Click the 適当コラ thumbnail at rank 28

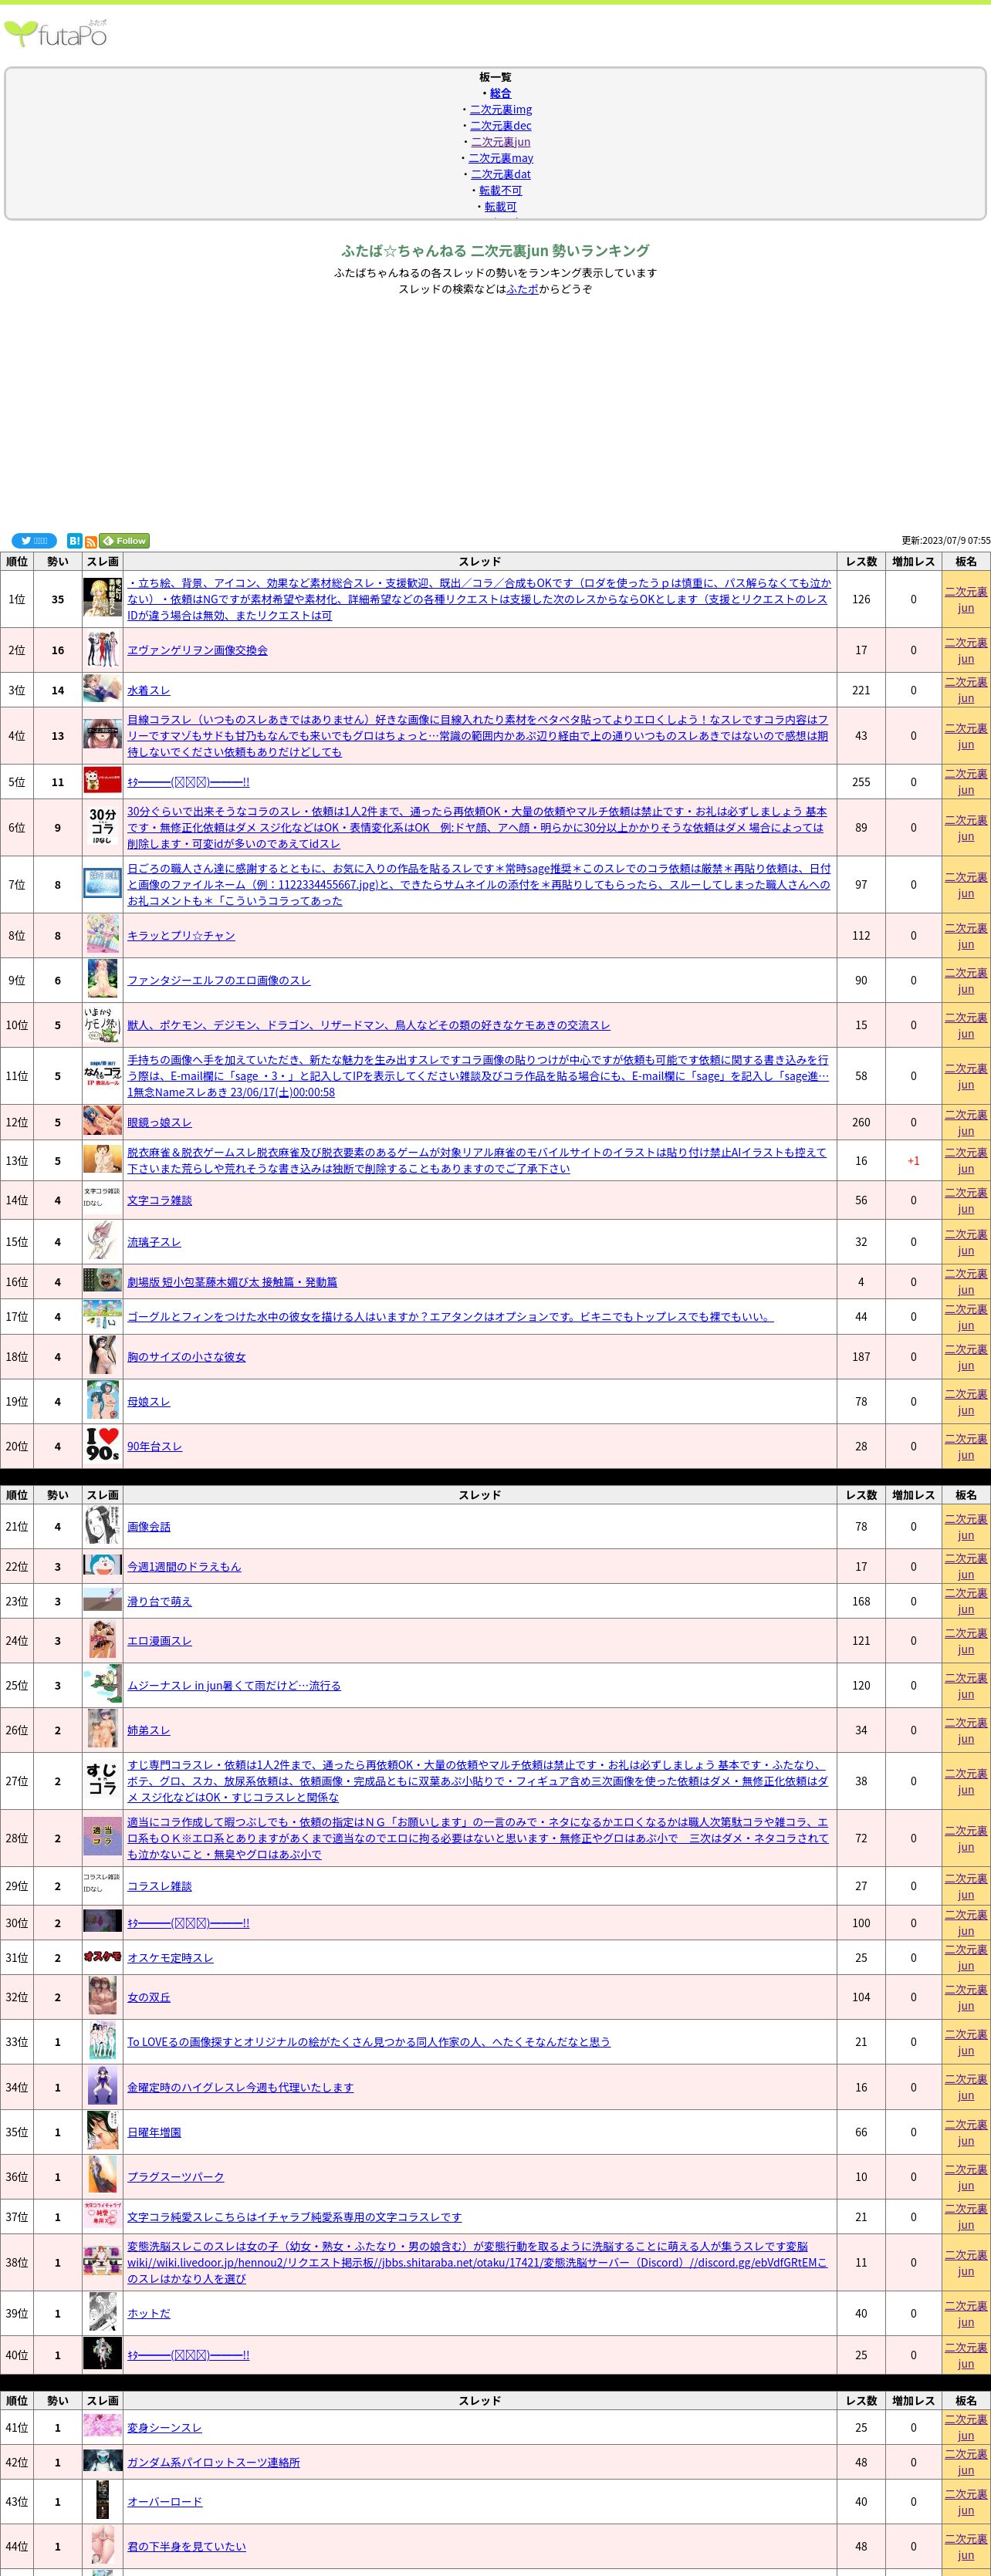click(103, 1838)
